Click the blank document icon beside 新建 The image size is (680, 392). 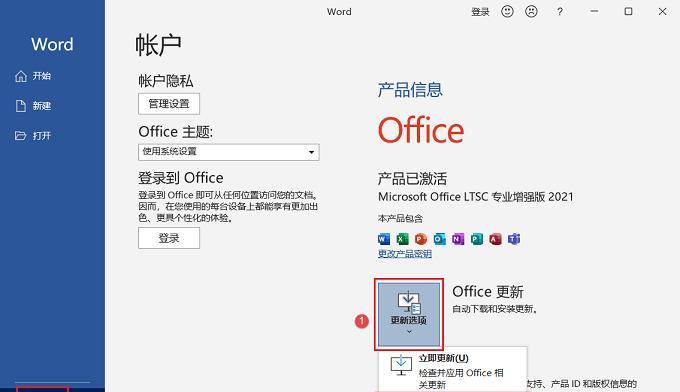21,106
